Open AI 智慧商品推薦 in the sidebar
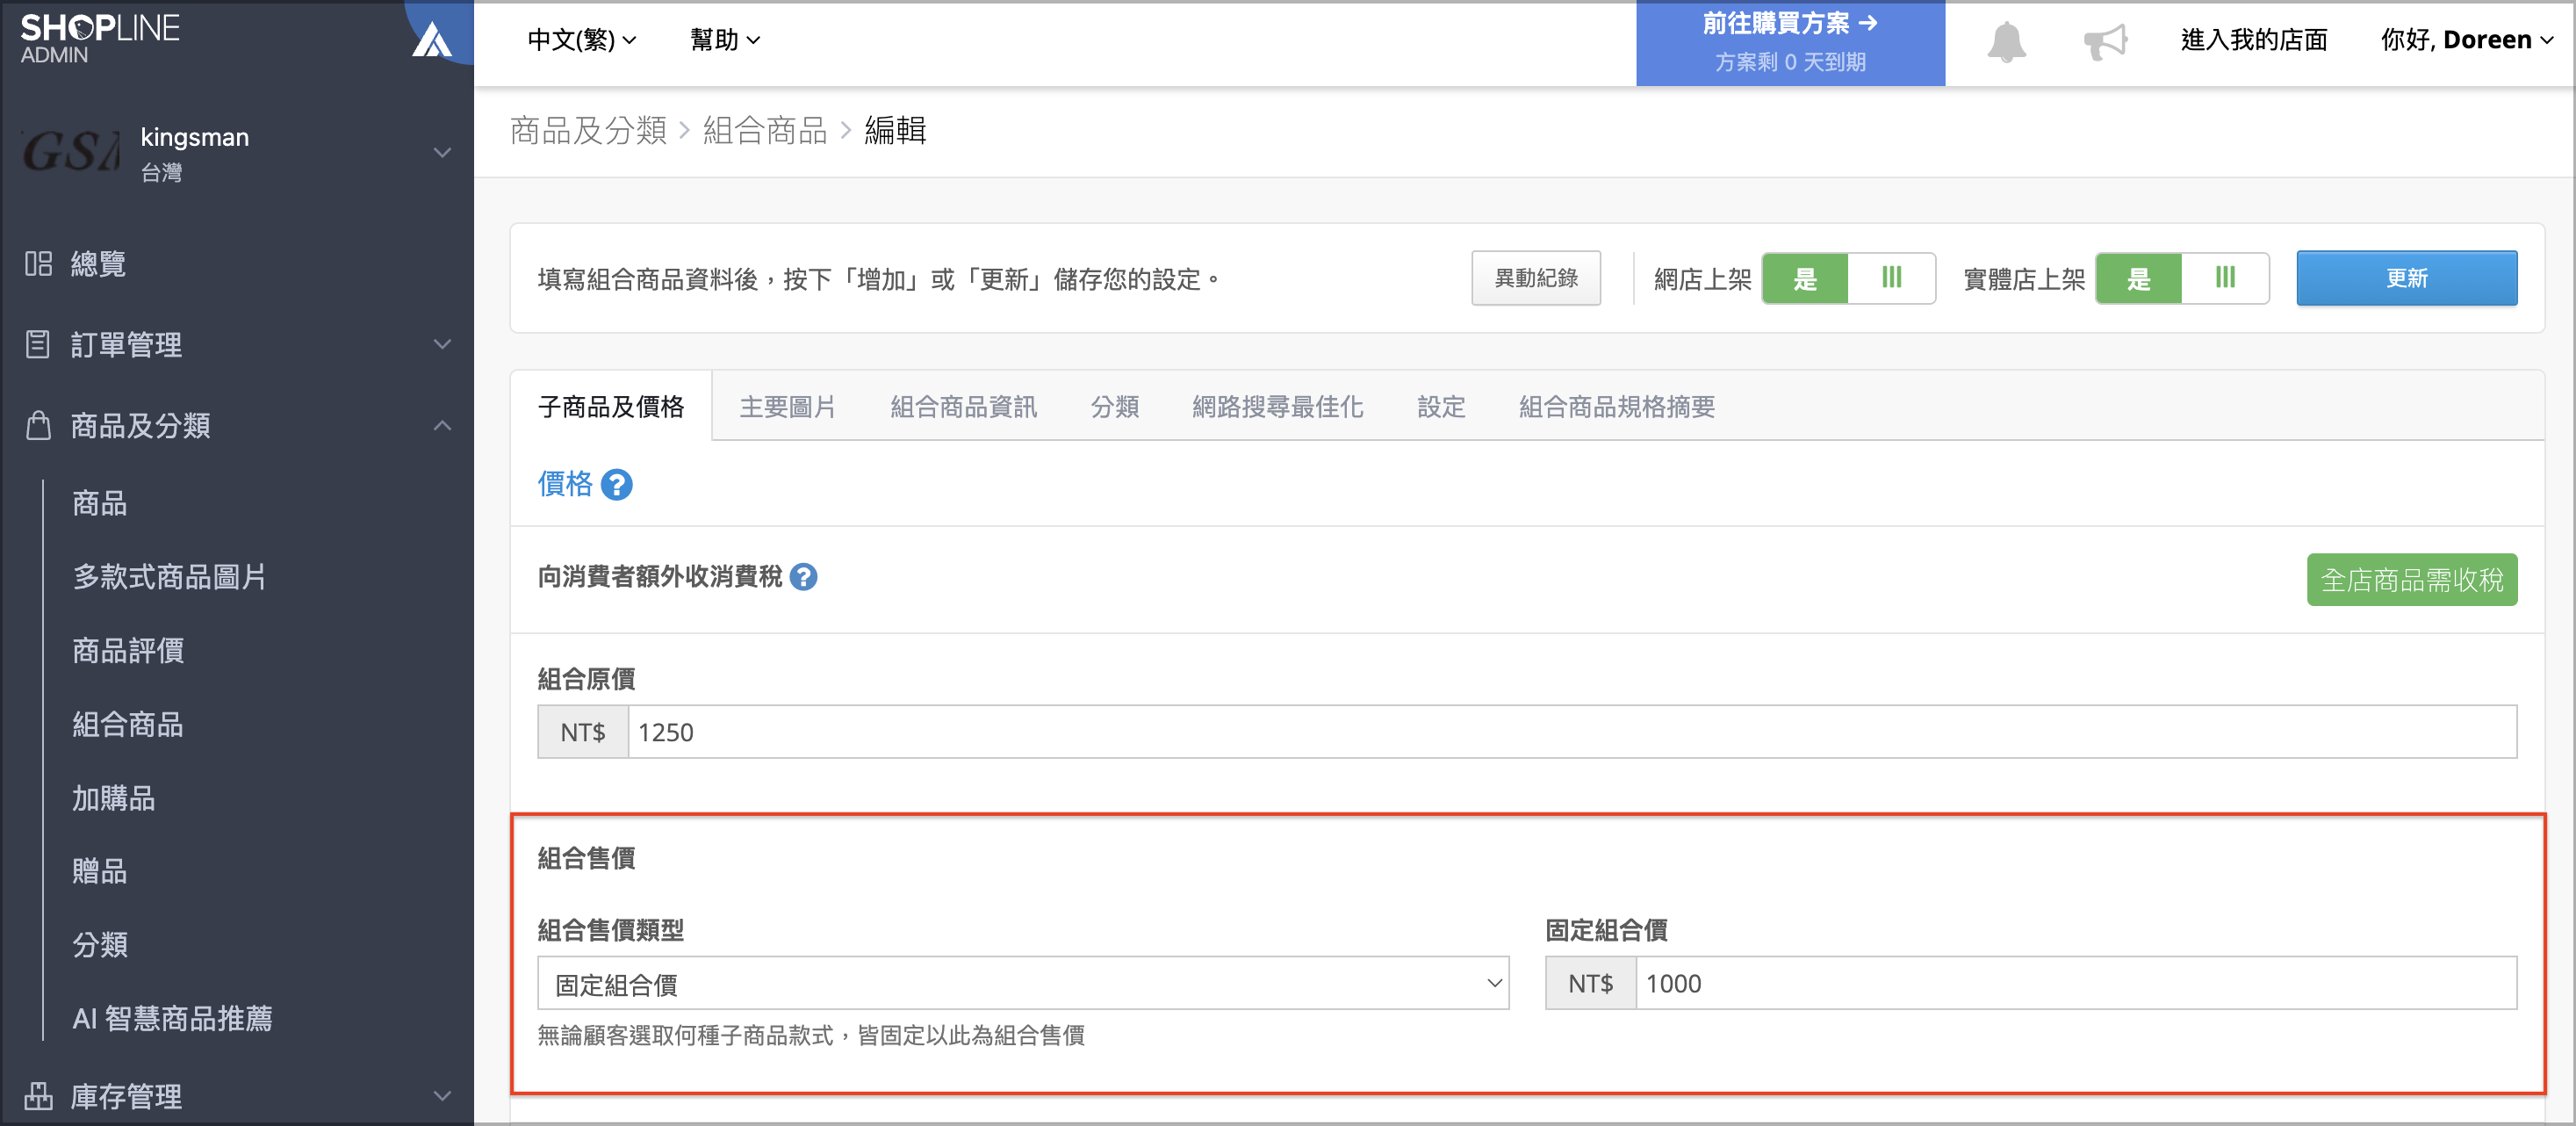The width and height of the screenshot is (2576, 1126). (172, 1018)
